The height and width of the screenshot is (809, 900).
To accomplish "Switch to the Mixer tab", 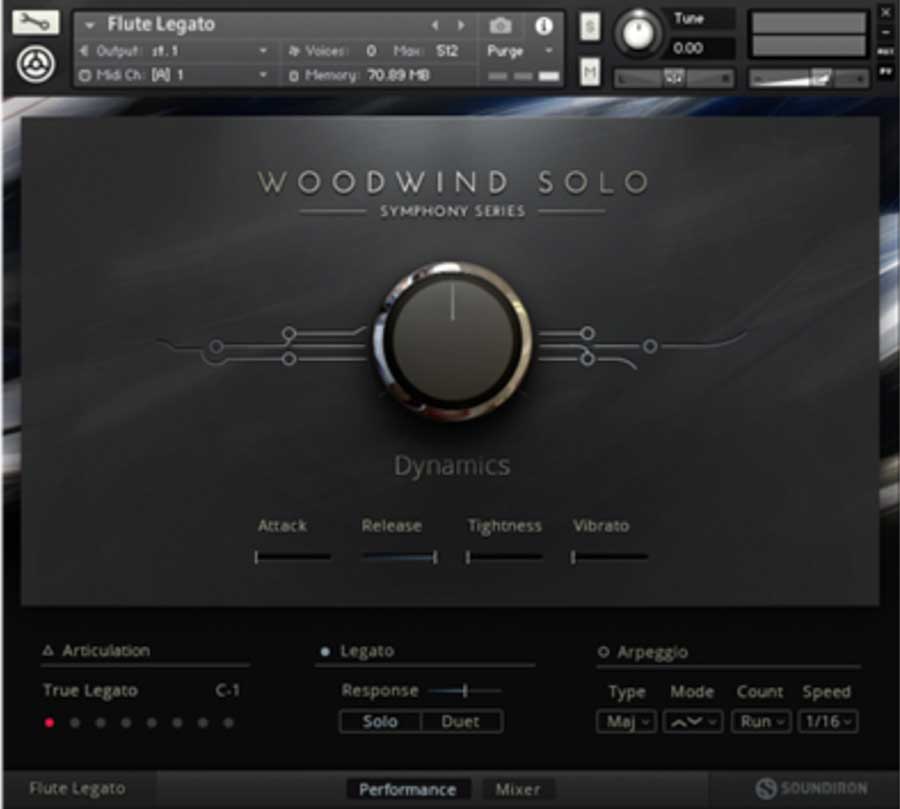I will [518, 789].
